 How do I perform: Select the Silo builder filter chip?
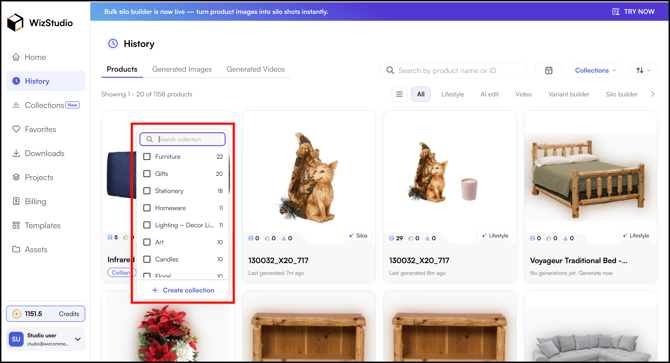(x=622, y=94)
